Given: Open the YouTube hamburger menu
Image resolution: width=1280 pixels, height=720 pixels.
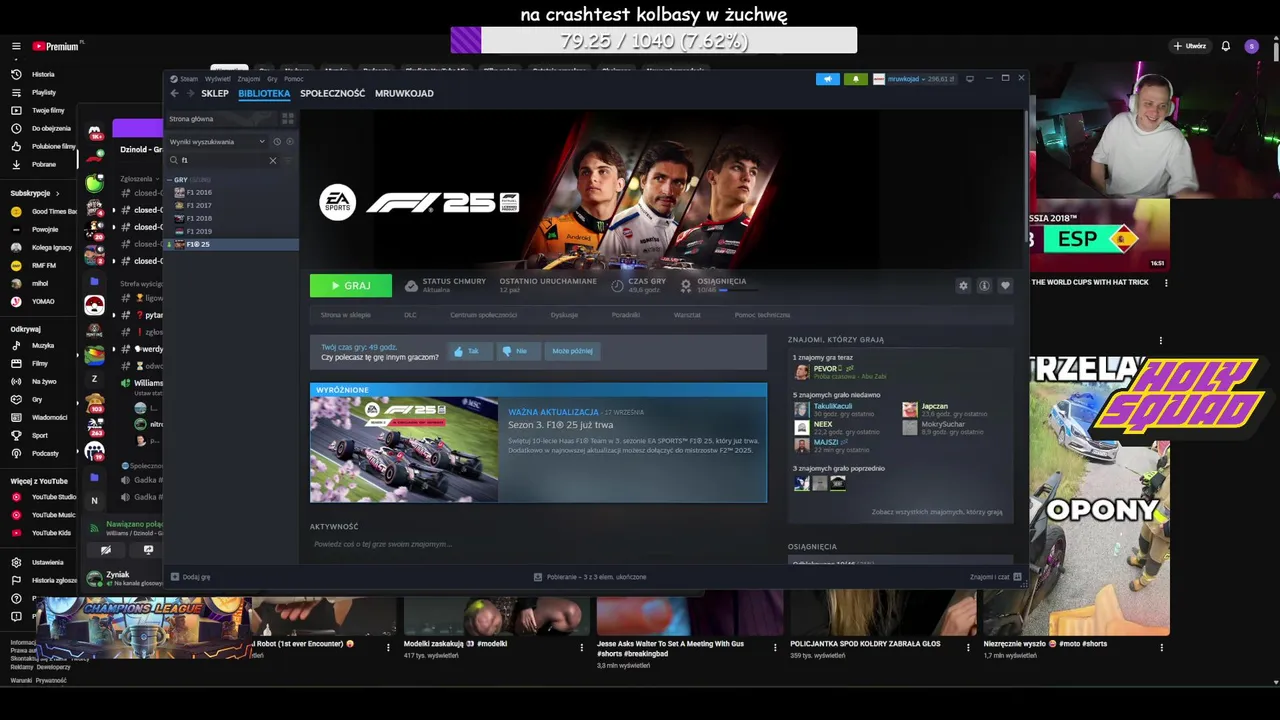Looking at the screenshot, I should click(16, 46).
